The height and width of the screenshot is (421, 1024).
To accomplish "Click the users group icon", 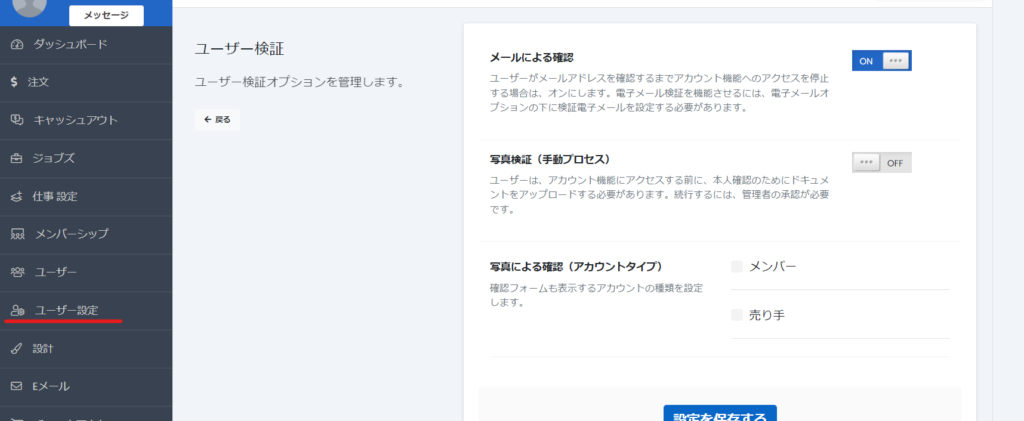I will (16, 272).
